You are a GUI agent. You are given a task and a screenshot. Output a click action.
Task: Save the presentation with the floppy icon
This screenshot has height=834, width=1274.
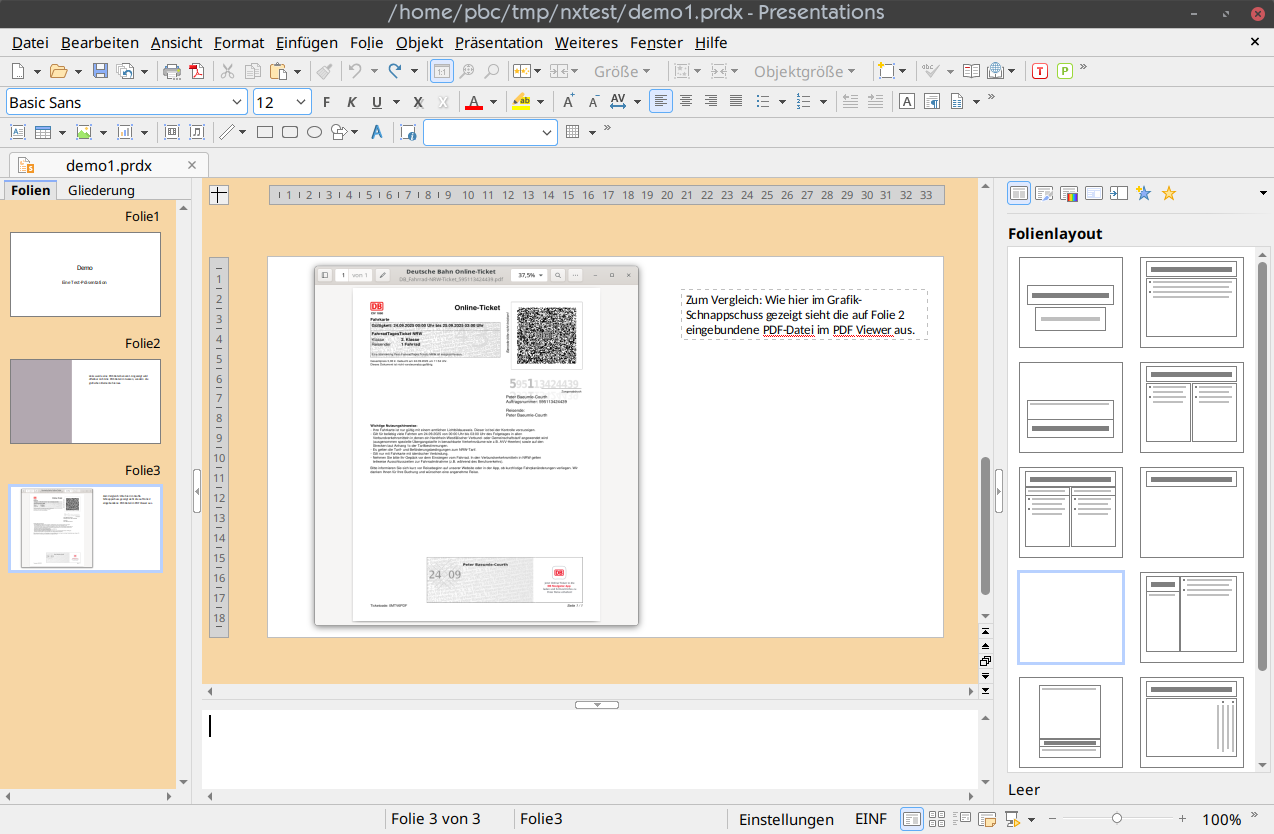(x=100, y=71)
